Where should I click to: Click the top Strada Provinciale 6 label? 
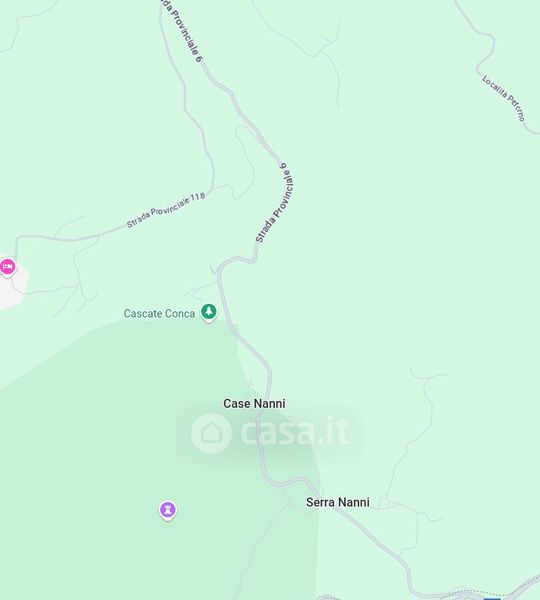point(181,30)
